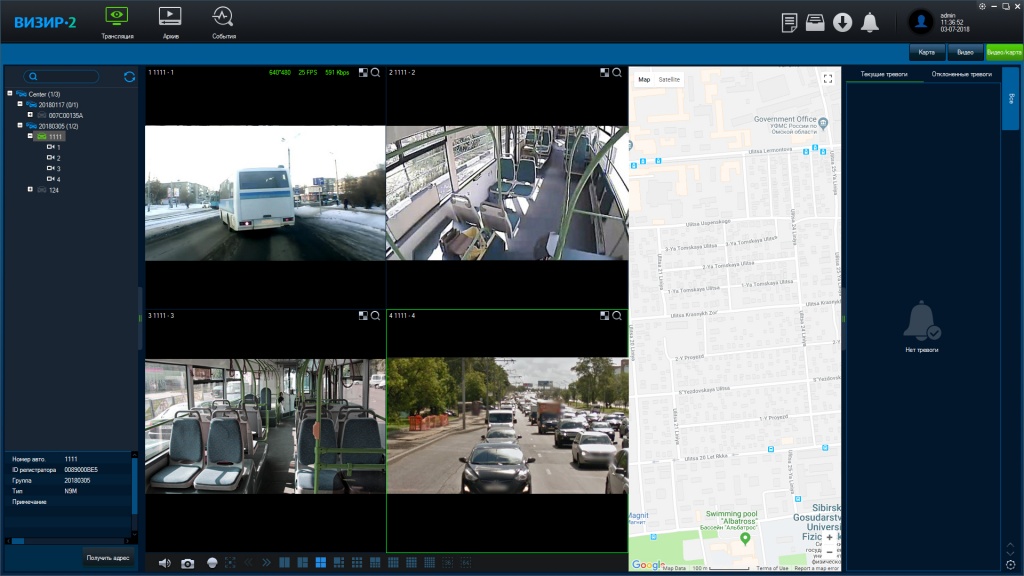Click the Получить адрес button

[x=107, y=557]
